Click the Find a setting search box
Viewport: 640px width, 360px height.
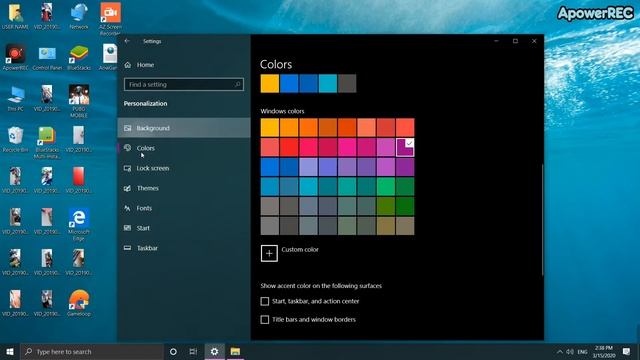coord(184,84)
